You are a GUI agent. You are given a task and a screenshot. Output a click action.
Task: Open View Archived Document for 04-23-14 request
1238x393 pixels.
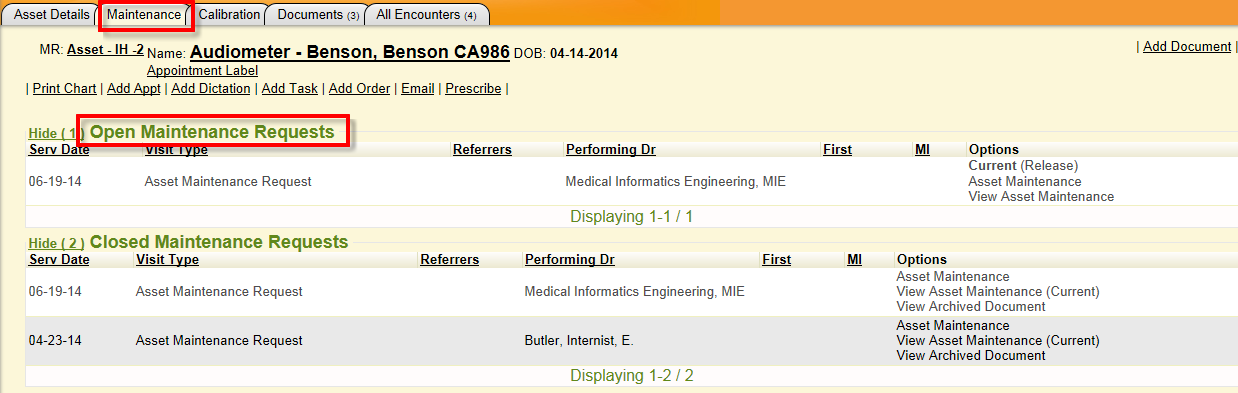[x=971, y=356]
